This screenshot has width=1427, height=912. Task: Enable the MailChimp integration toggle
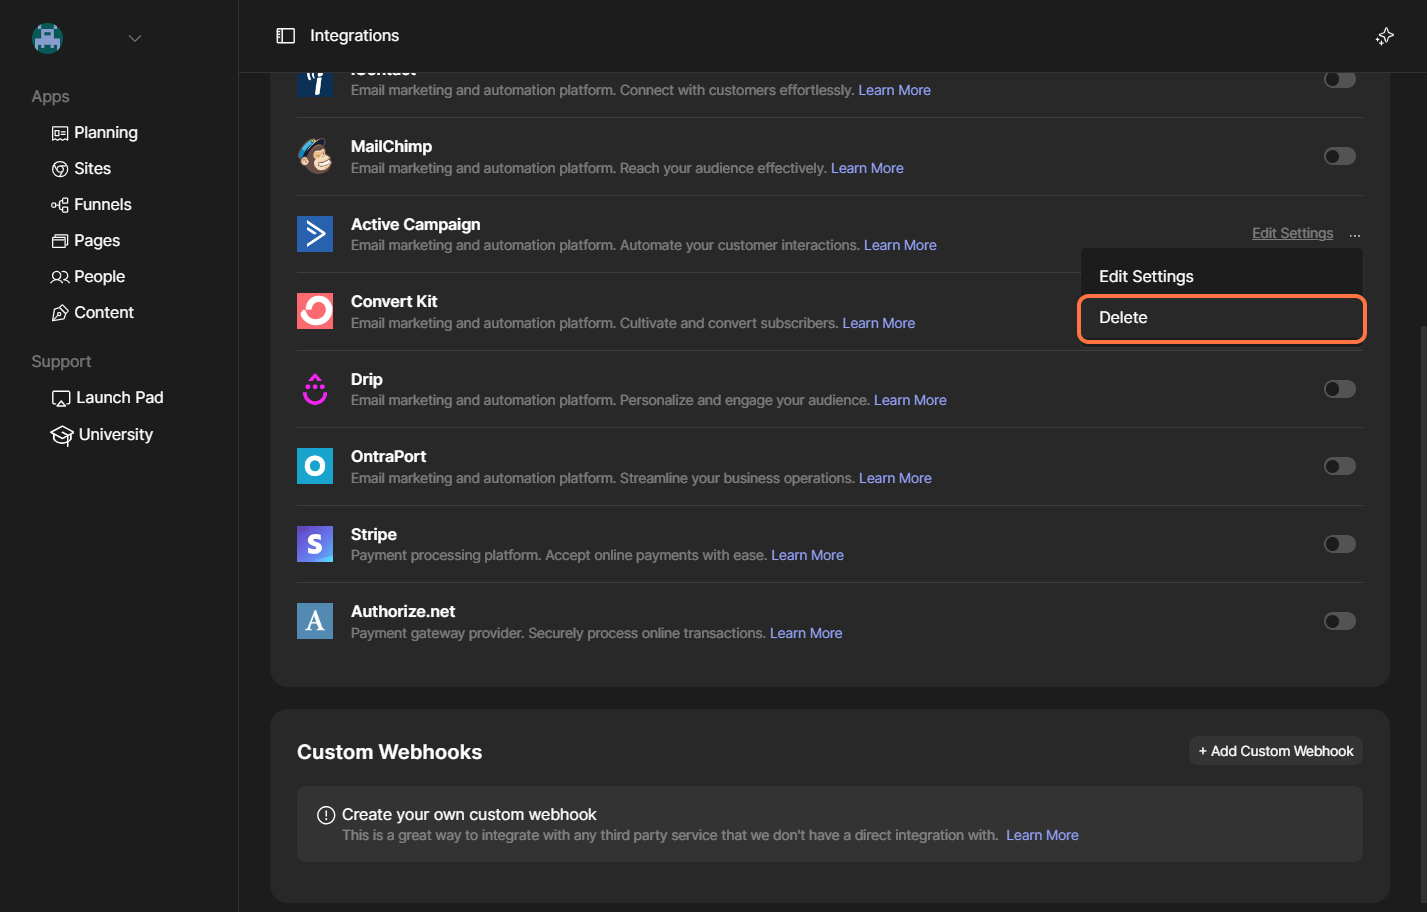coord(1340,156)
